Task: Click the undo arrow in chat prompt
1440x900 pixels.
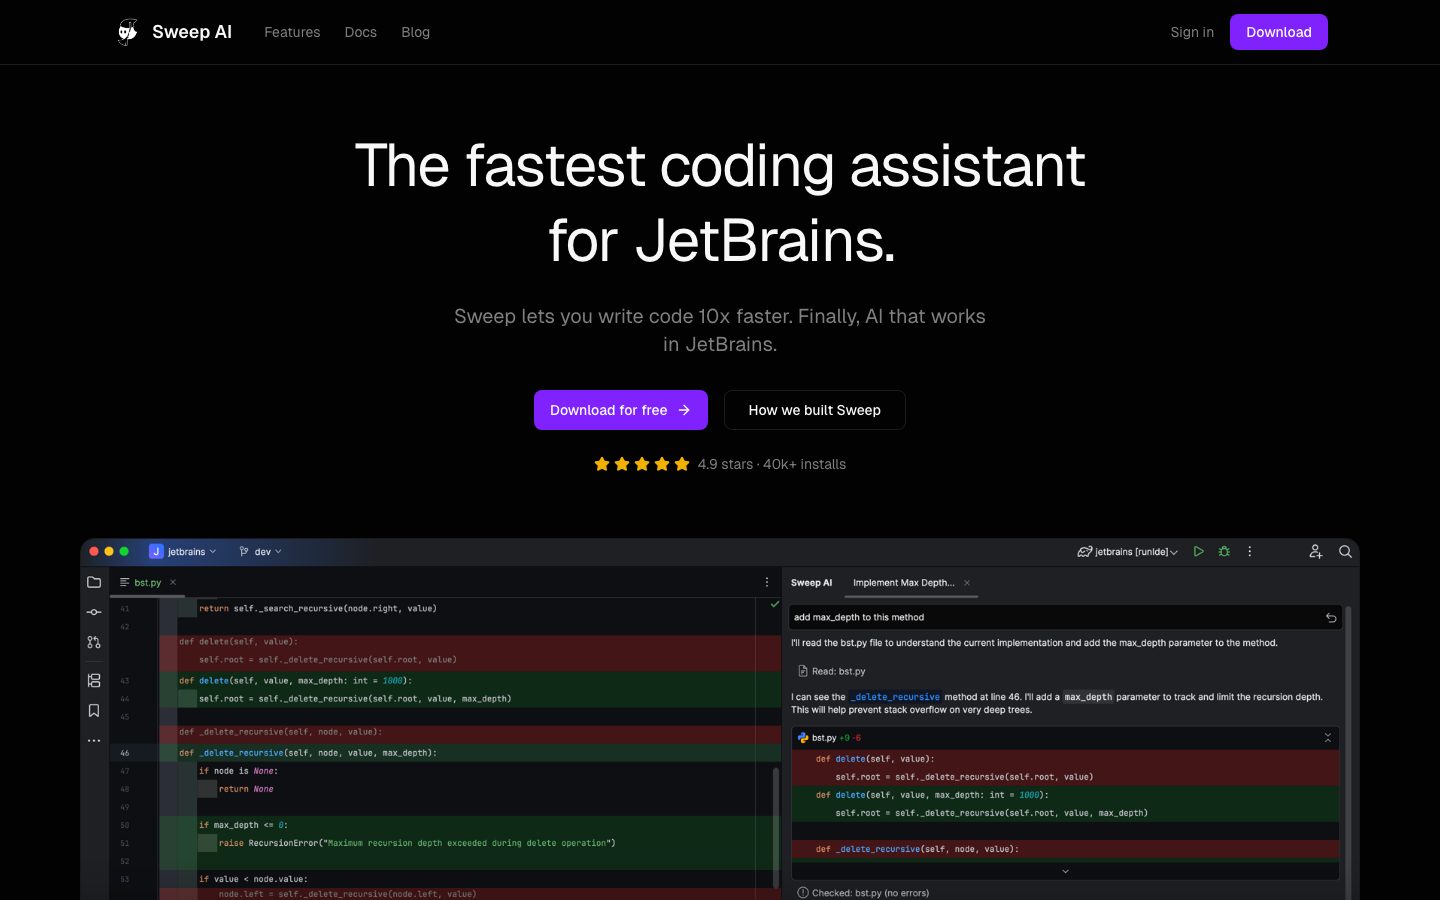Action: coord(1330,618)
